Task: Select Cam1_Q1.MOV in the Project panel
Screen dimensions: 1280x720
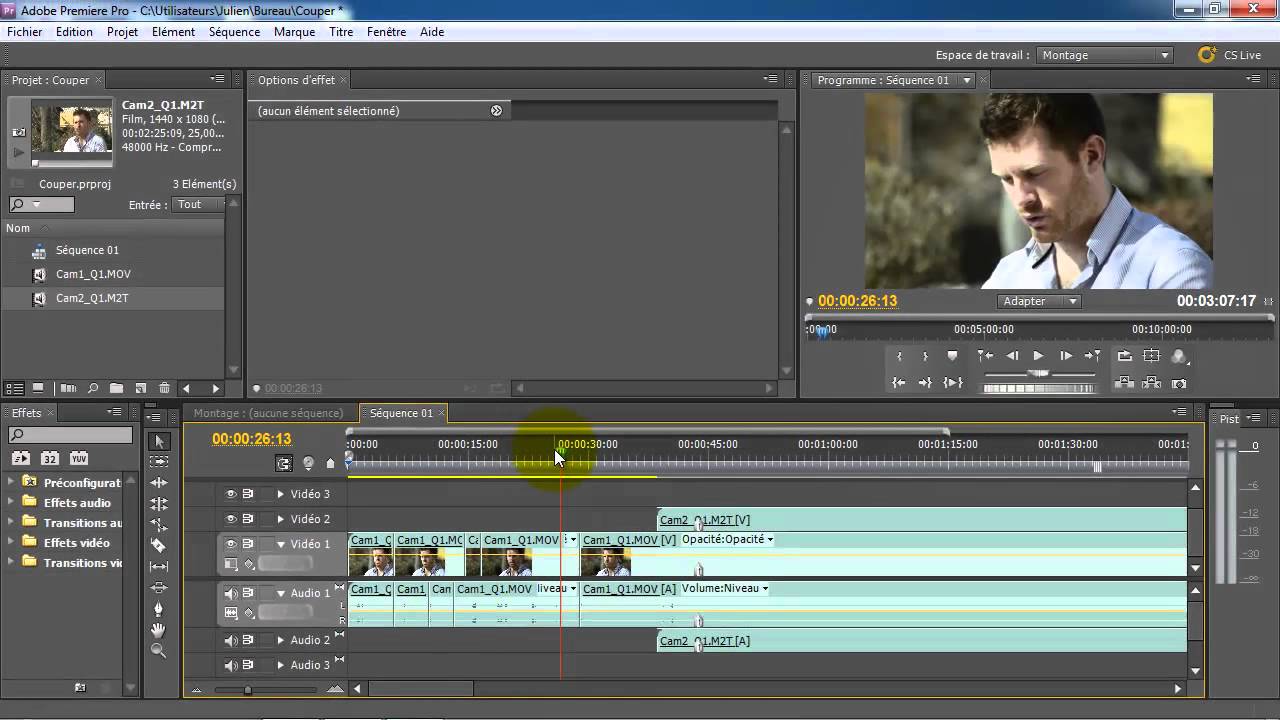Action: 93,274
